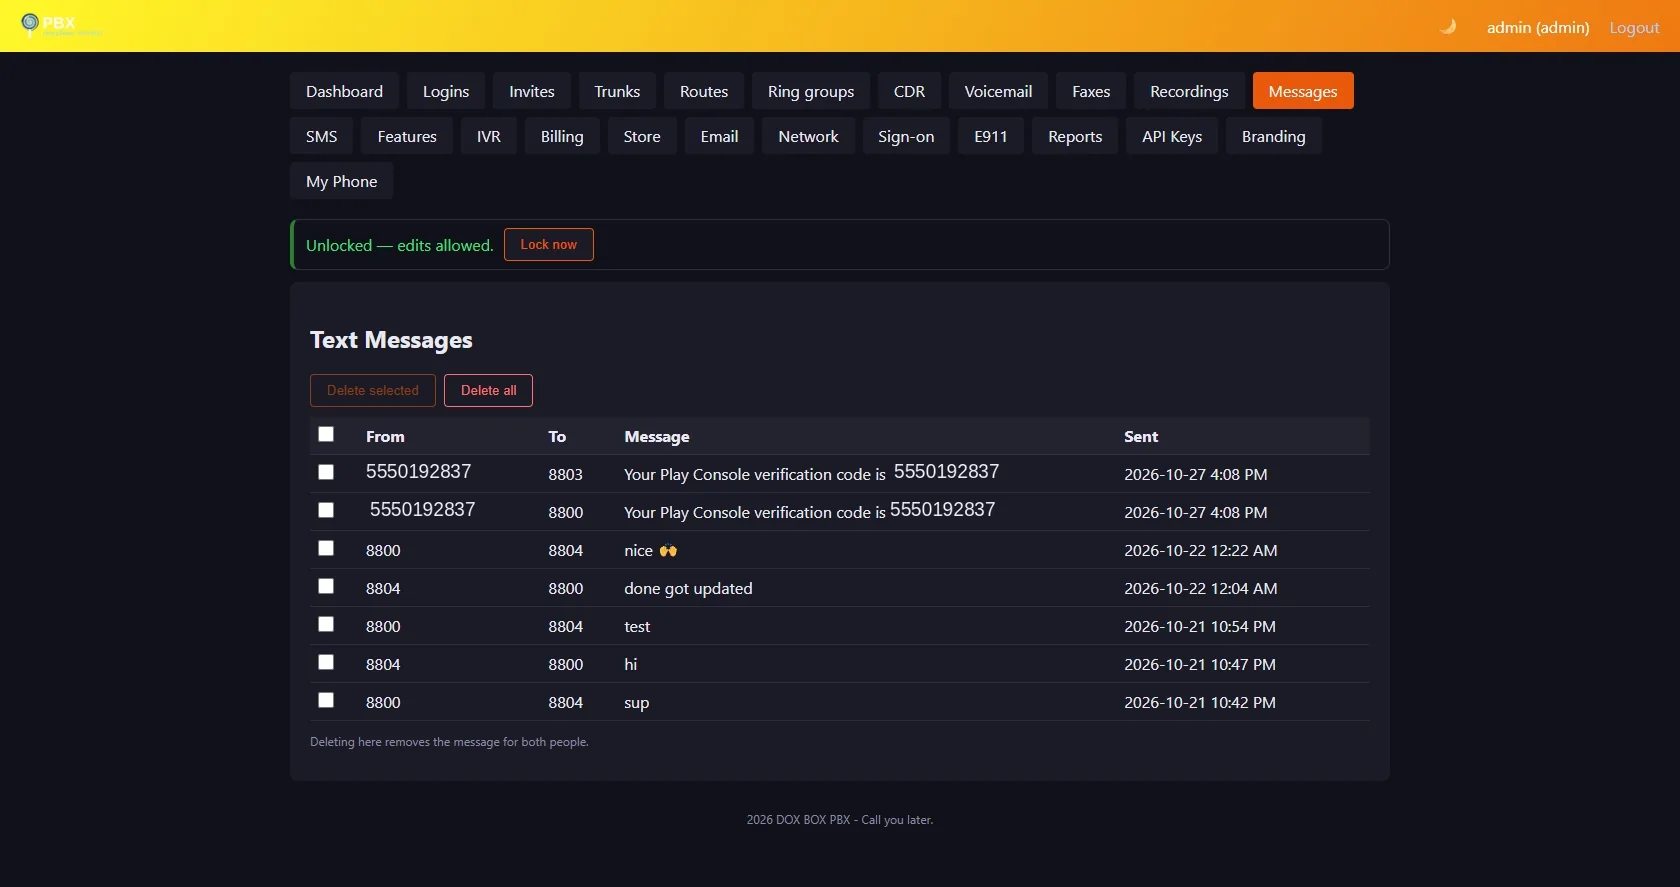Click the Delete all button

point(489,390)
